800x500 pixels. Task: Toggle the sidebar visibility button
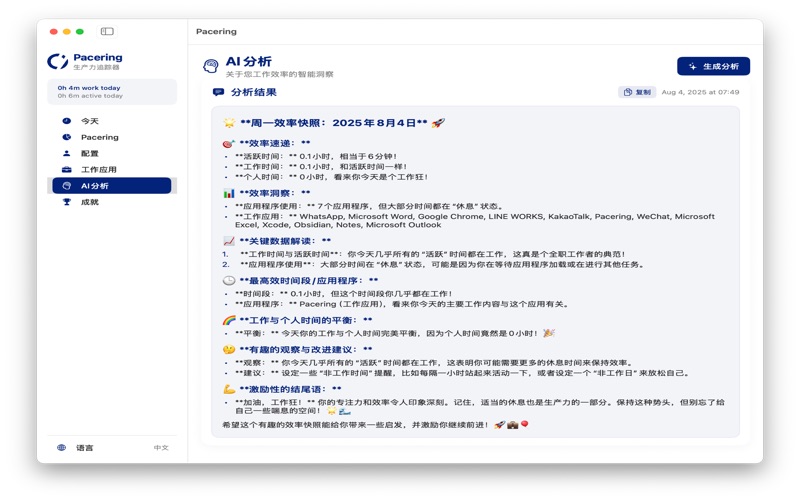pyautogui.click(x=107, y=31)
